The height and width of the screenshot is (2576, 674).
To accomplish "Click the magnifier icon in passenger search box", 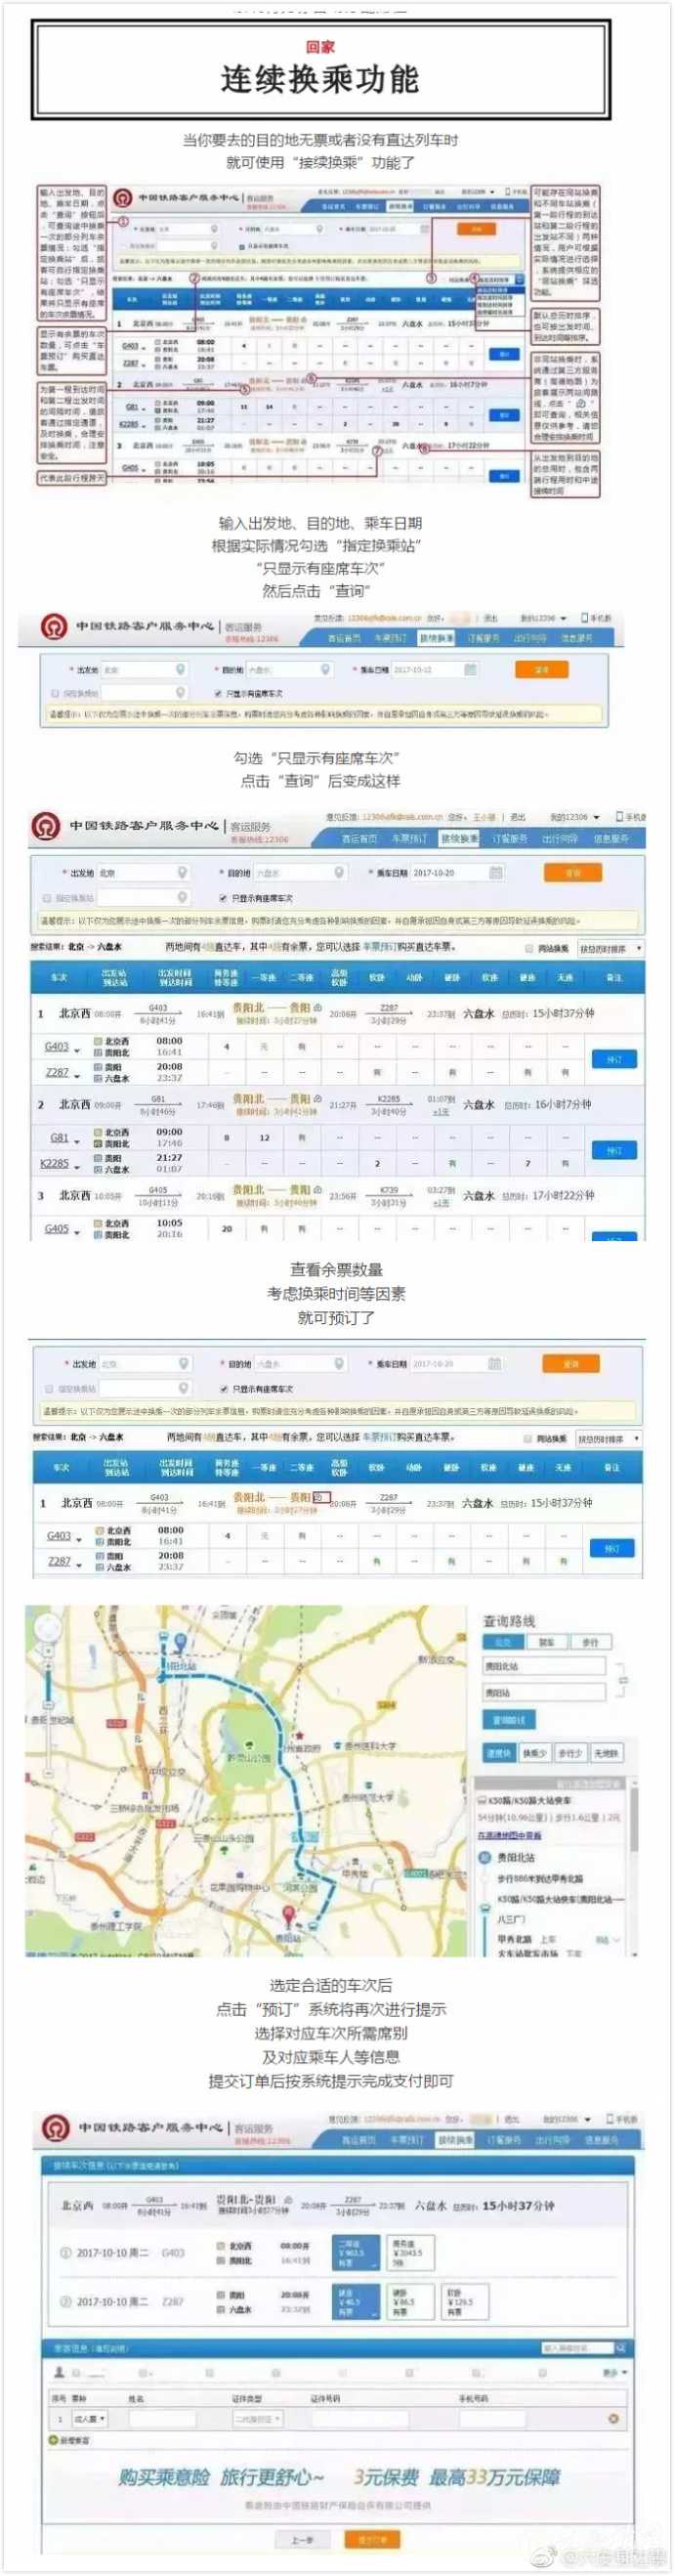I will tap(621, 2347).
